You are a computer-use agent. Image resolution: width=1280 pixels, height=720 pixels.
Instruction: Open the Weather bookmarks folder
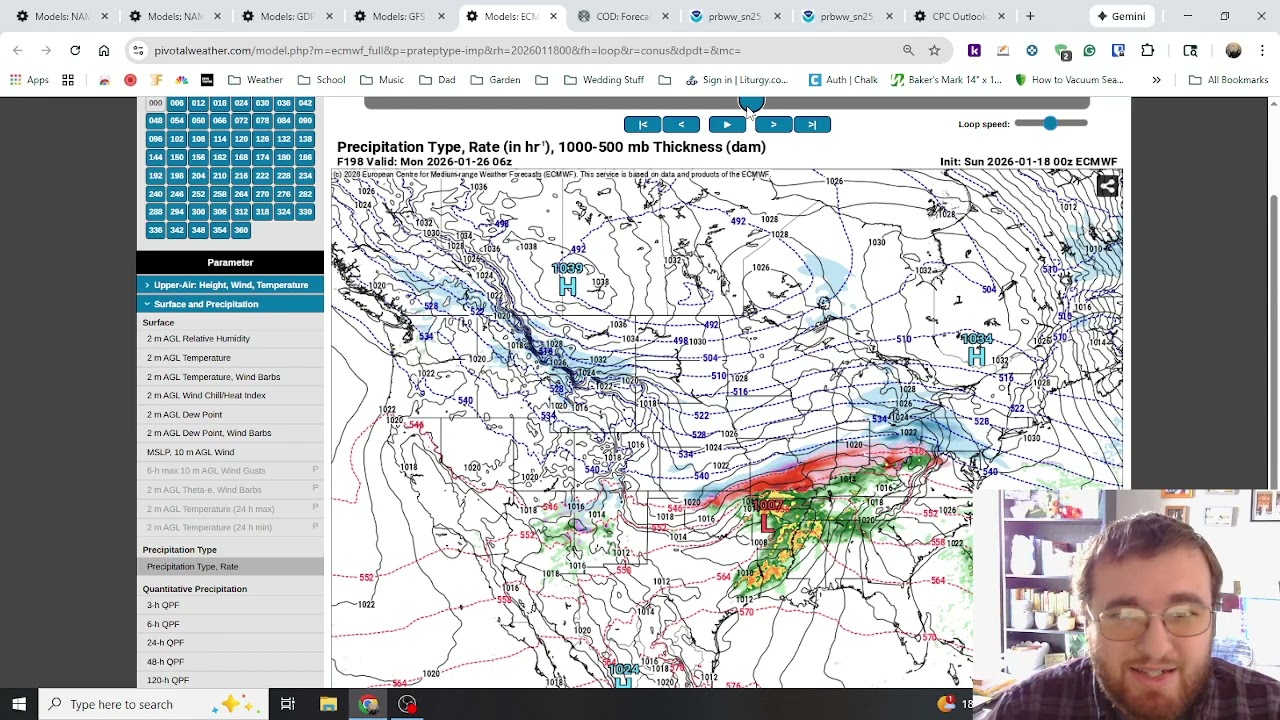click(x=255, y=80)
